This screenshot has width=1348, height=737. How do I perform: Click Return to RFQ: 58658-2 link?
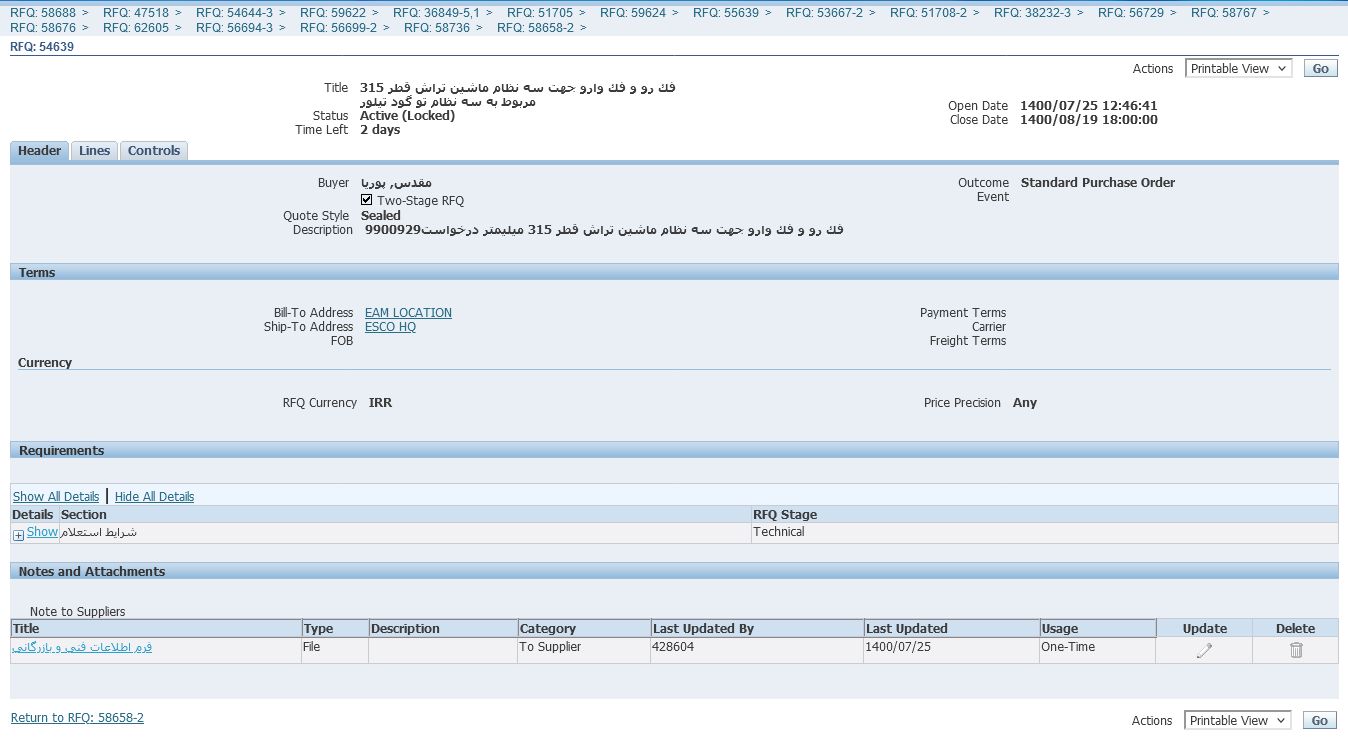(x=77, y=718)
